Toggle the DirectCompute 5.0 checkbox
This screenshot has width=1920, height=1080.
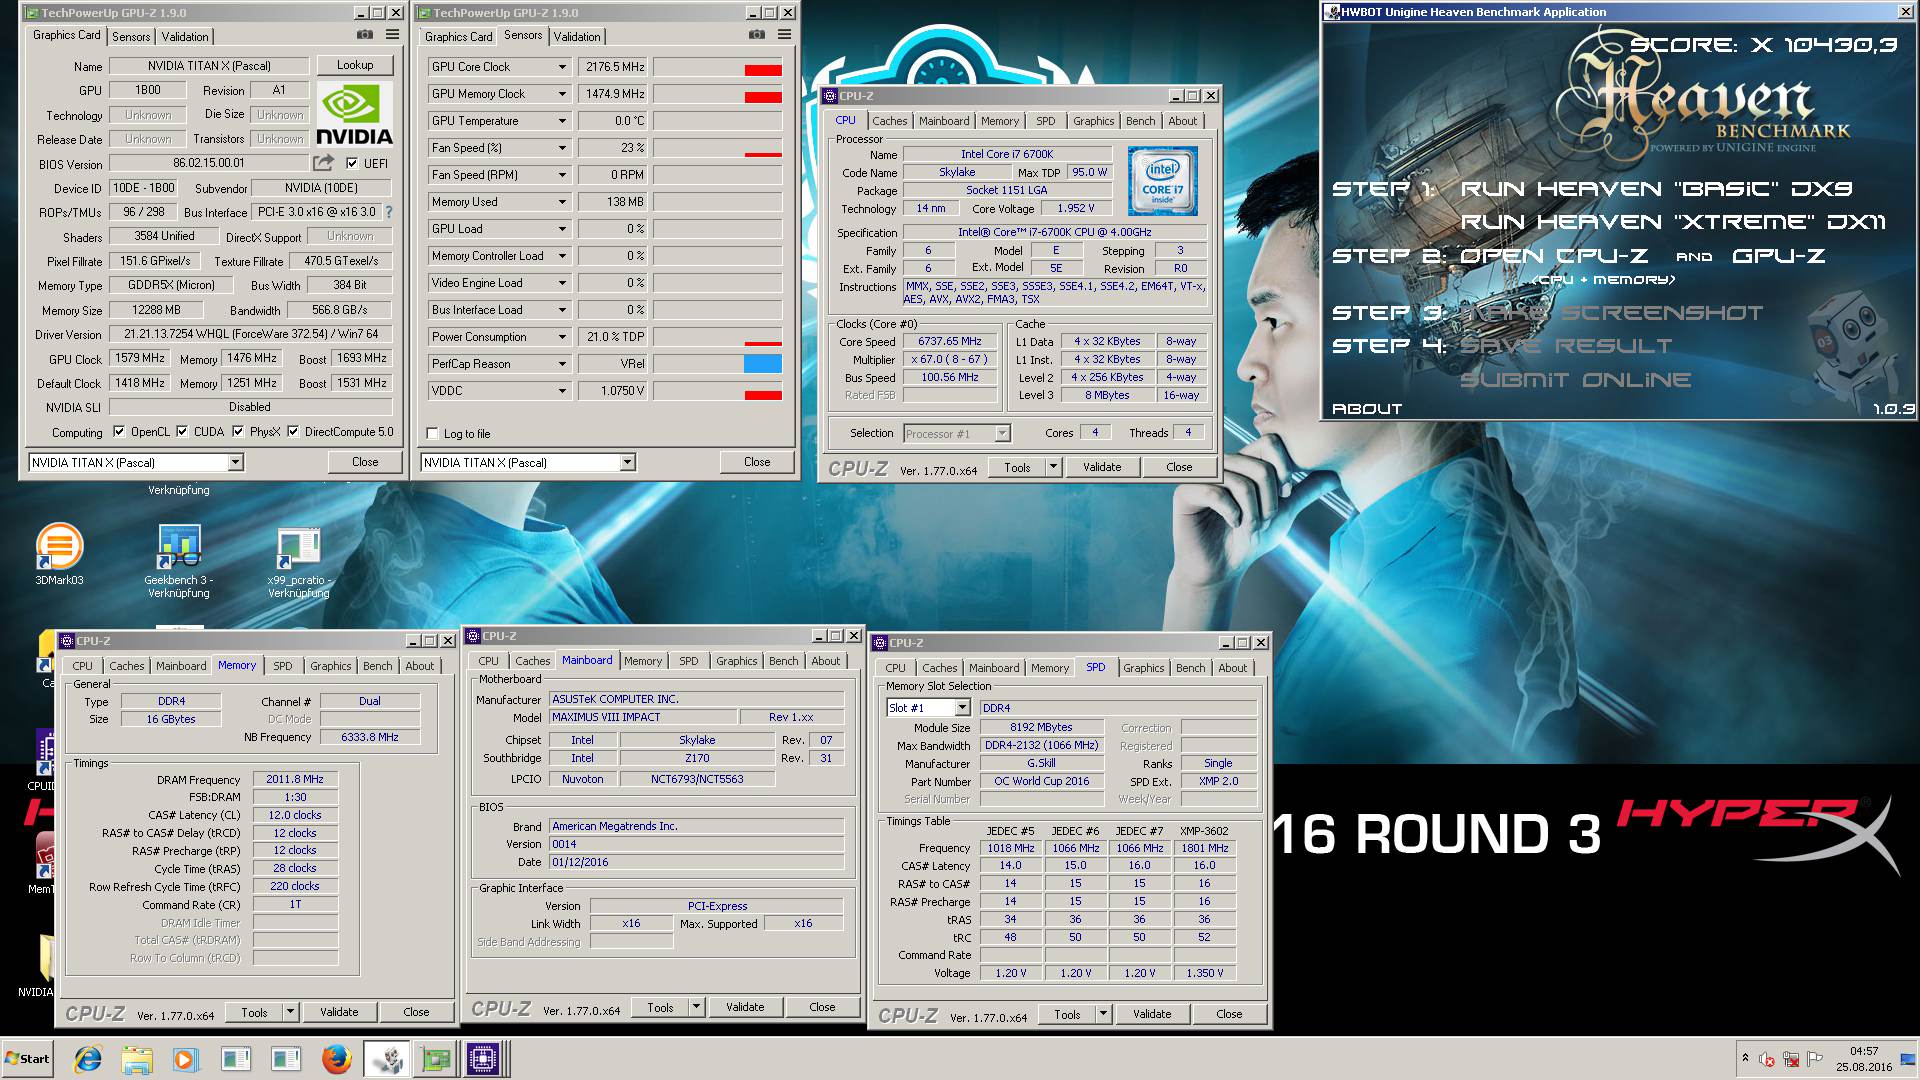(x=293, y=432)
